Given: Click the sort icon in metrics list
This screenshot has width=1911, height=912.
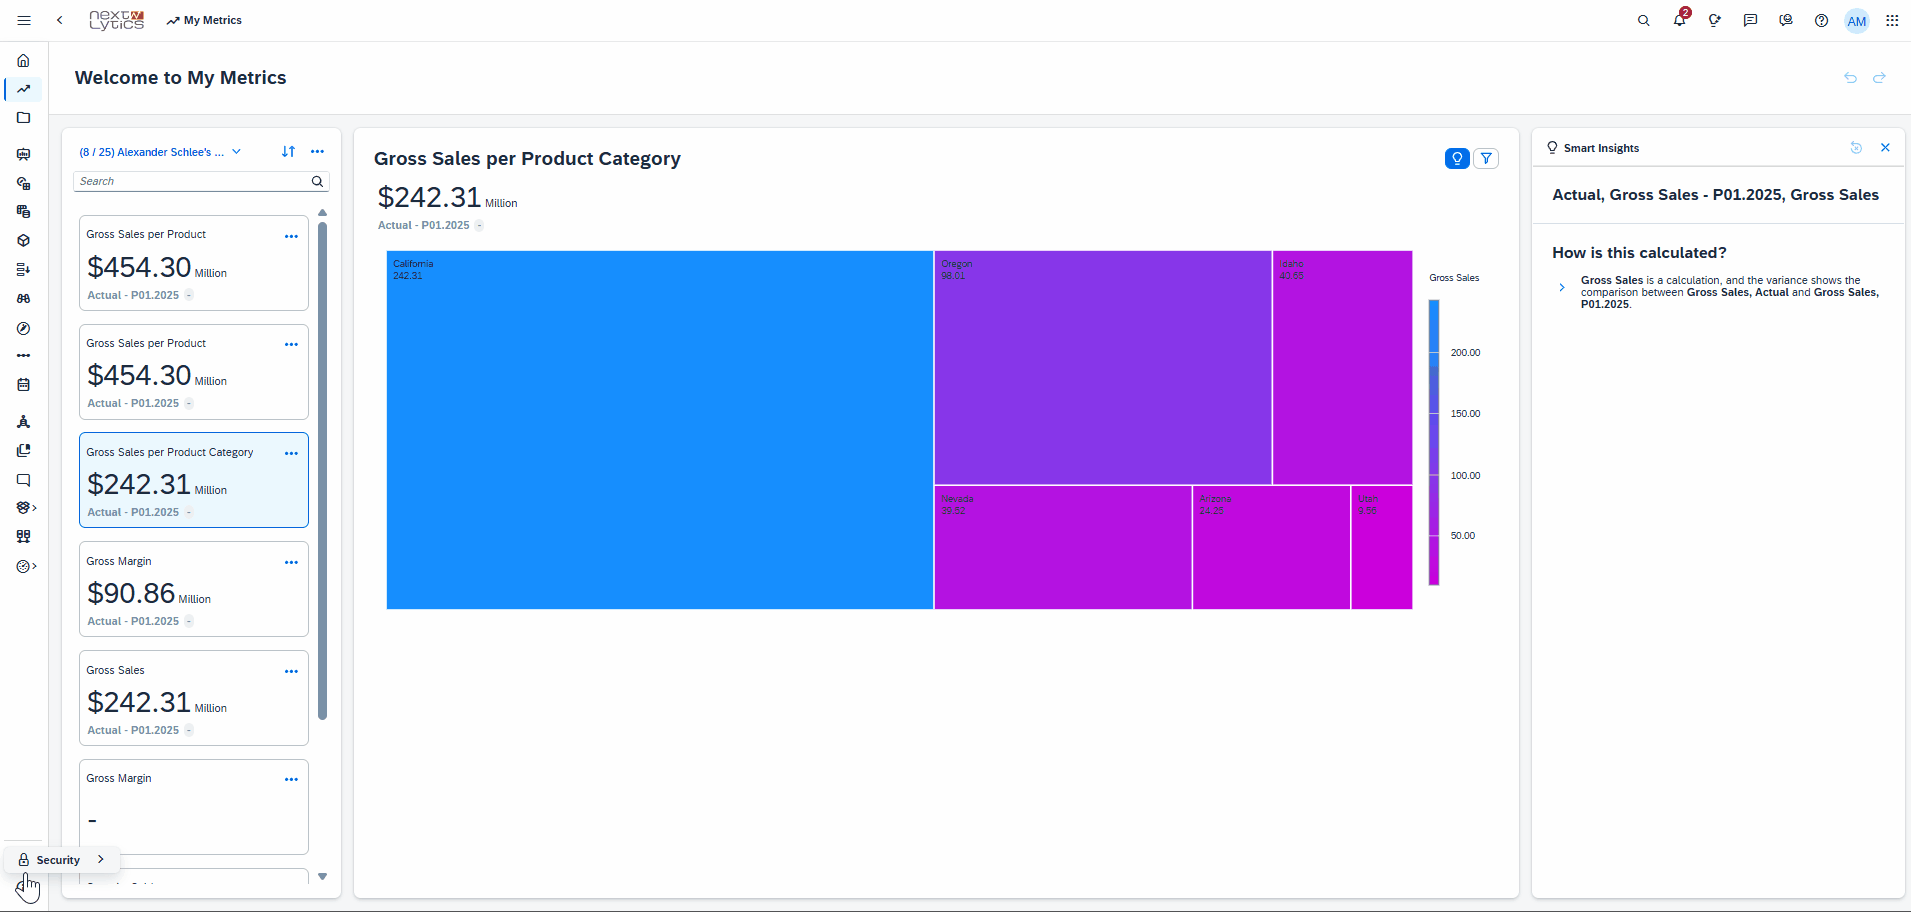Looking at the screenshot, I should [288, 152].
